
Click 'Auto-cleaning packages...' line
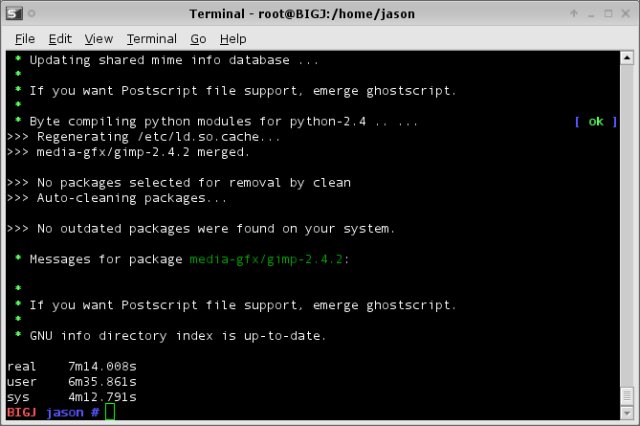[117, 198]
